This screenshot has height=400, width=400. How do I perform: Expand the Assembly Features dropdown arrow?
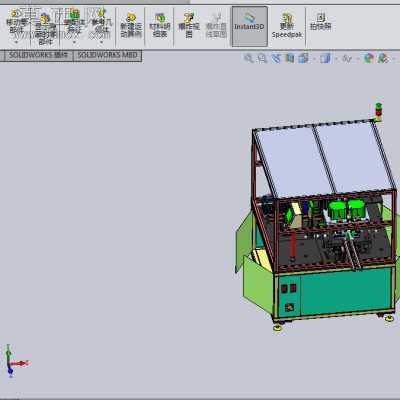(74, 42)
